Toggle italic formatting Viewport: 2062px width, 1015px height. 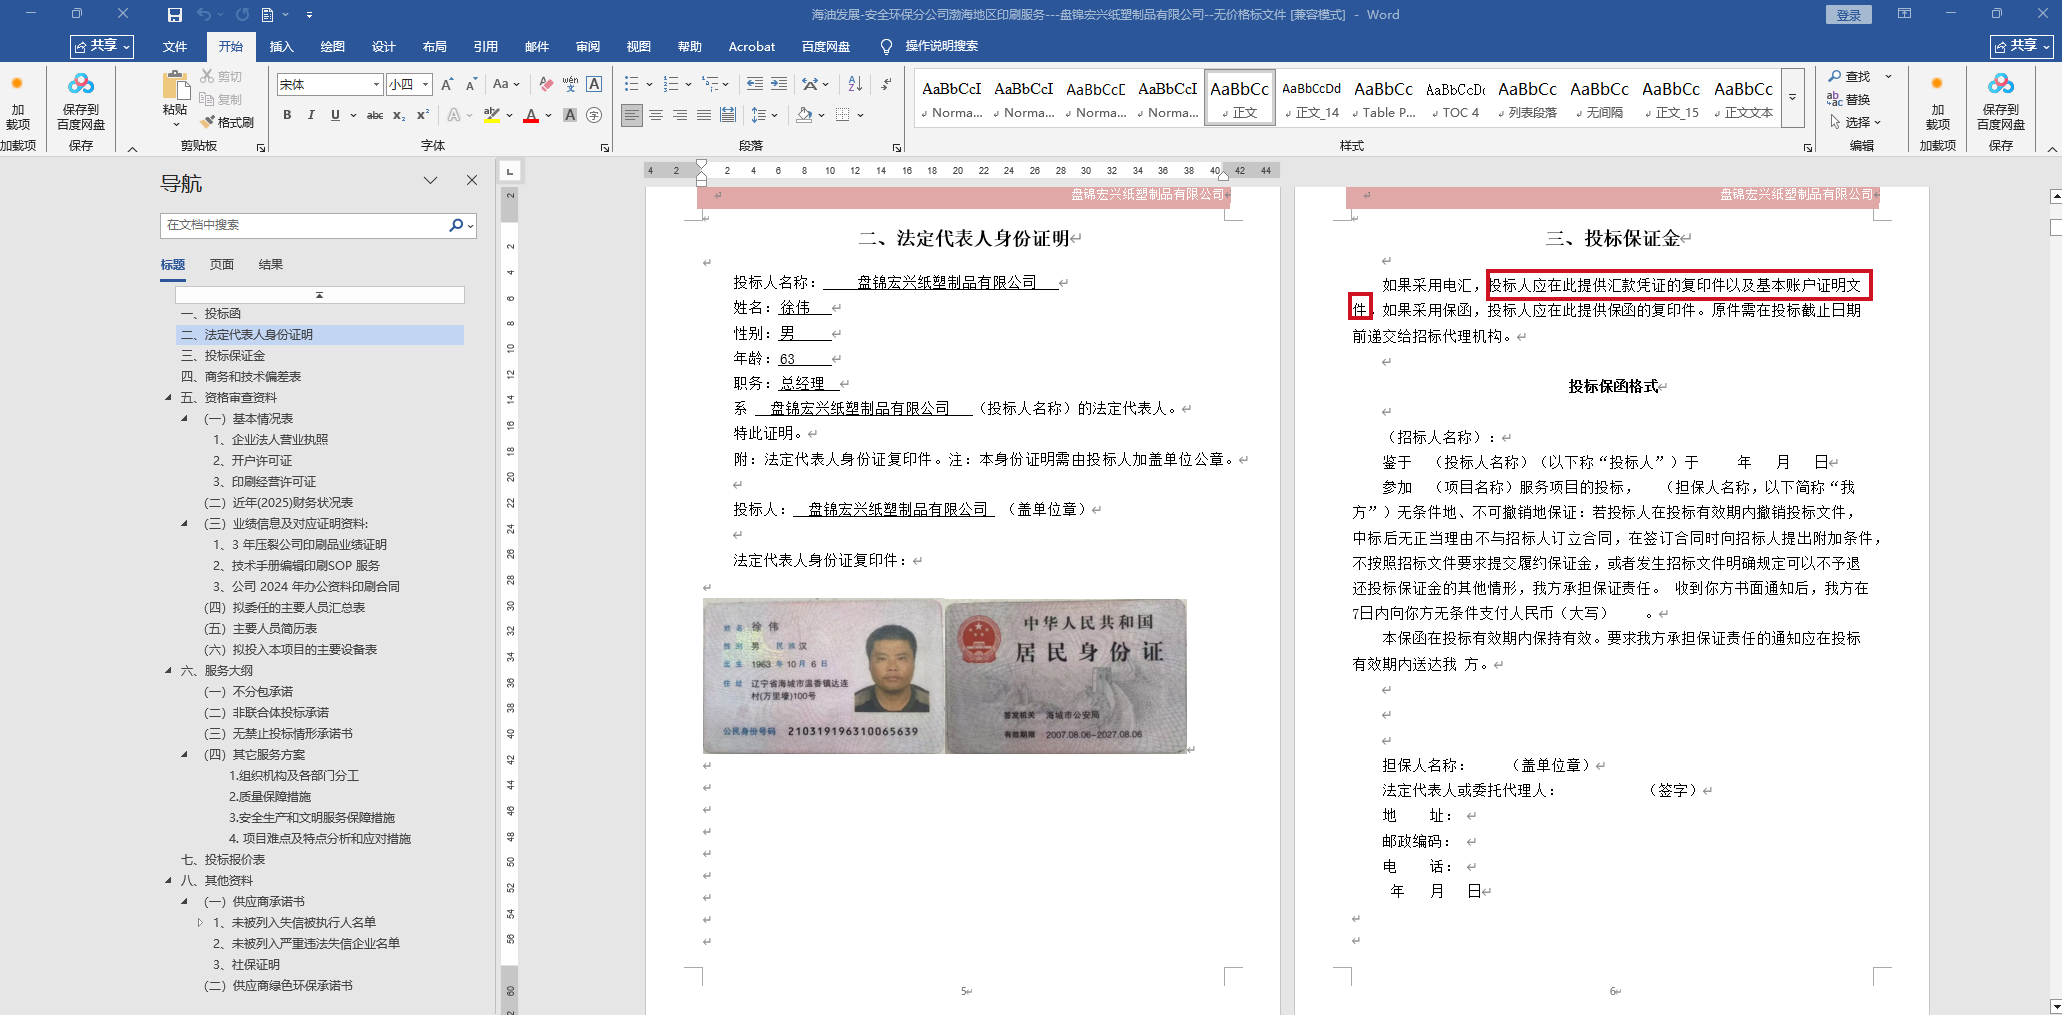tap(311, 115)
